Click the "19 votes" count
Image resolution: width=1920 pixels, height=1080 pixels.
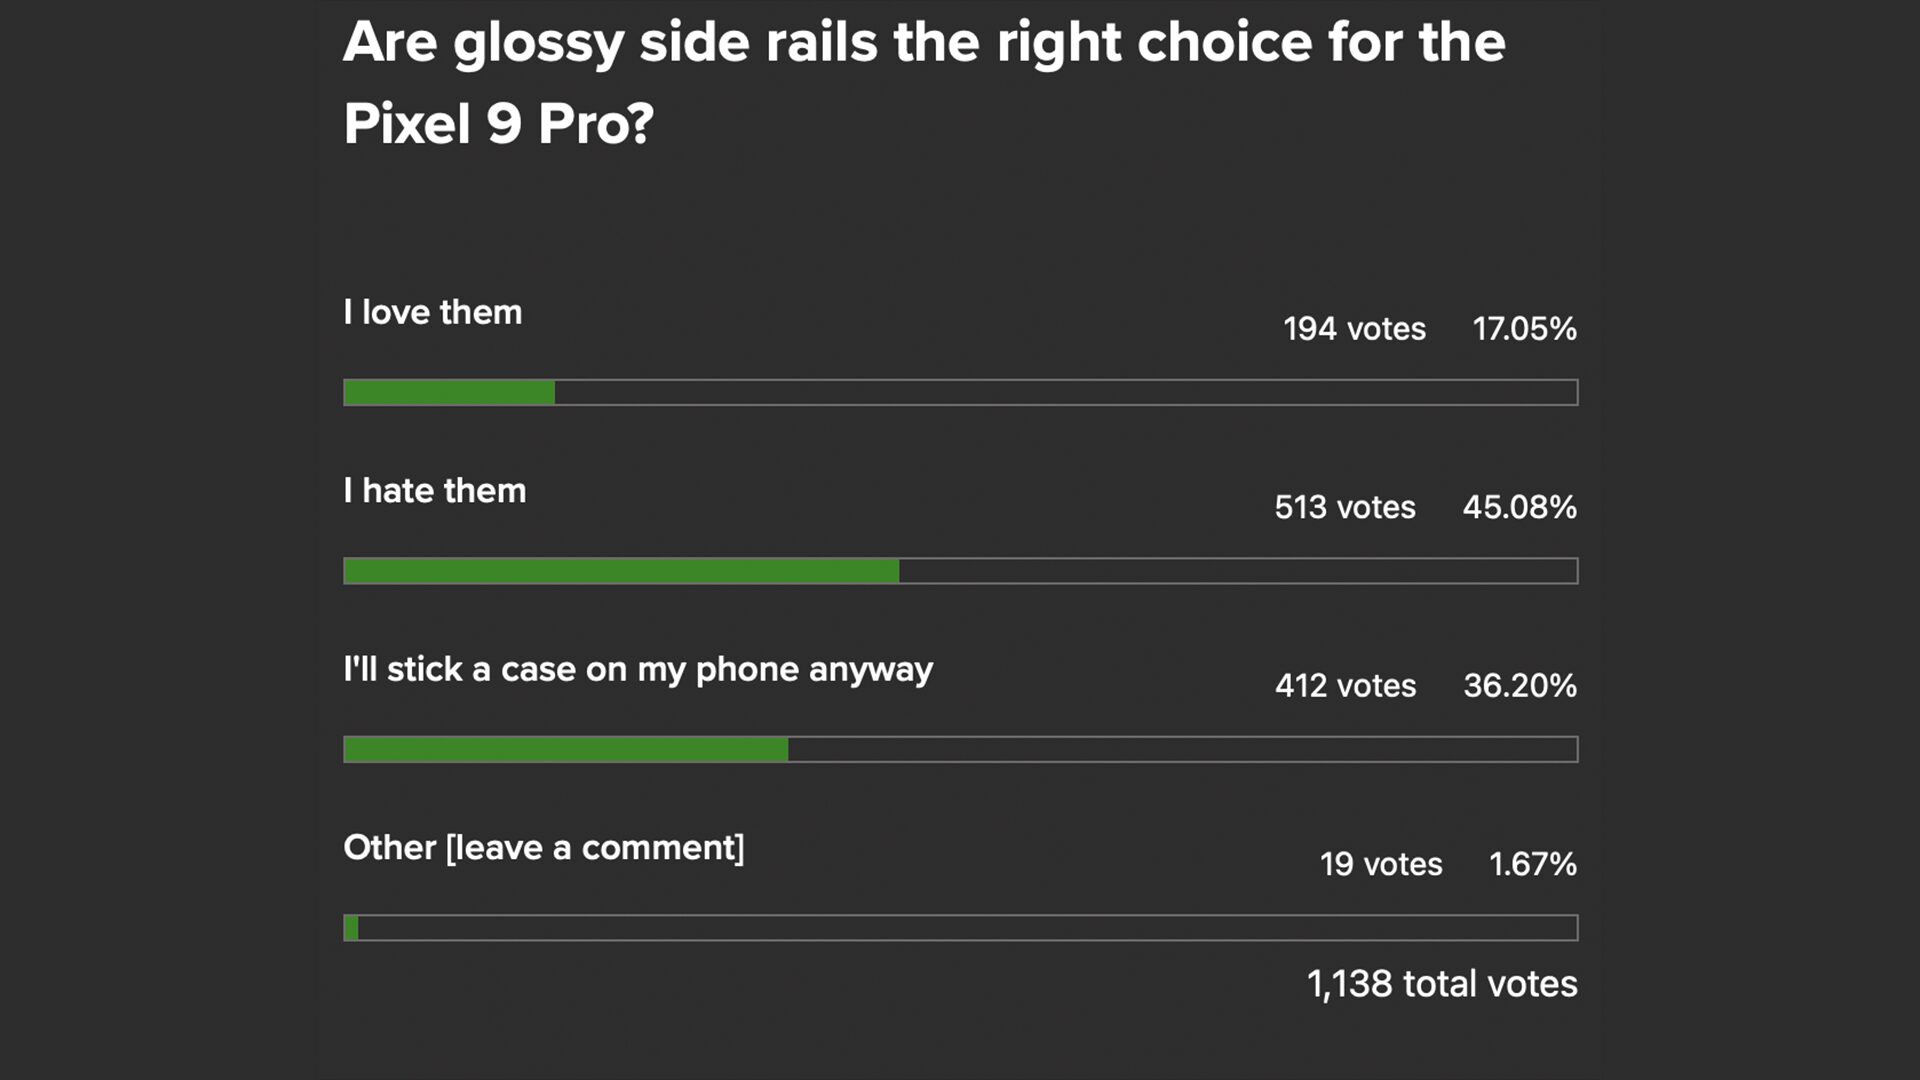[x=1380, y=864]
